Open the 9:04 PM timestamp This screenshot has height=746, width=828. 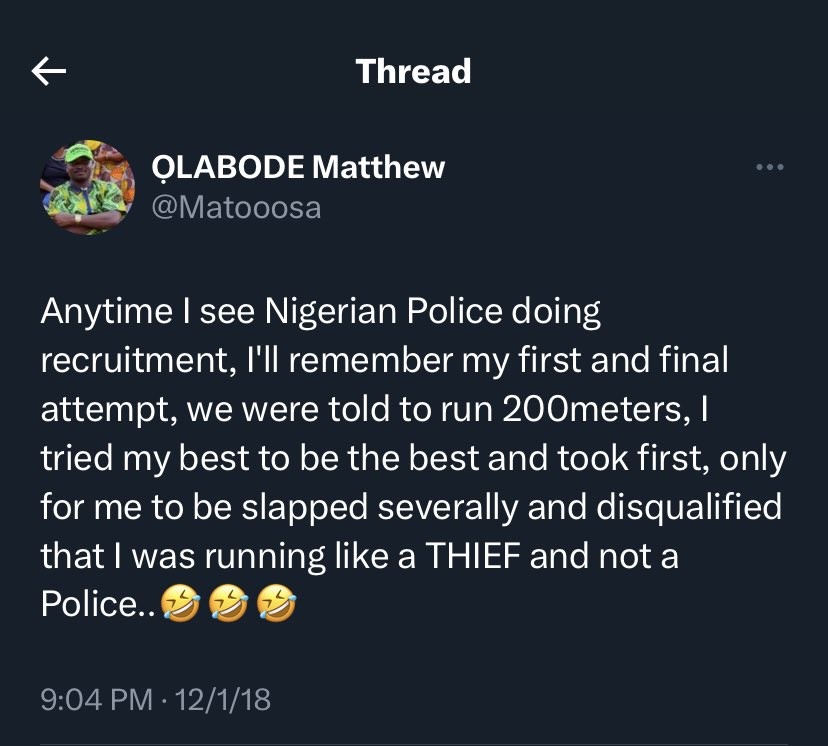(x=97, y=700)
